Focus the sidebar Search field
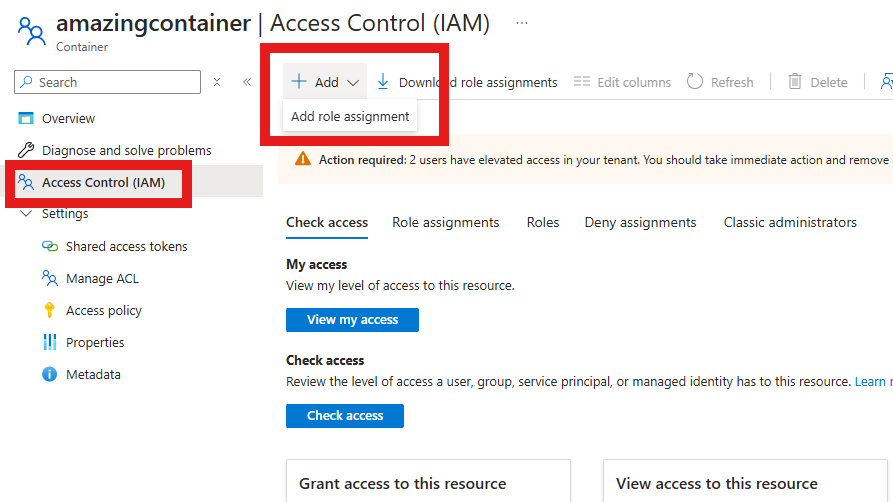Image resolution: width=893 pixels, height=502 pixels. 108,82
